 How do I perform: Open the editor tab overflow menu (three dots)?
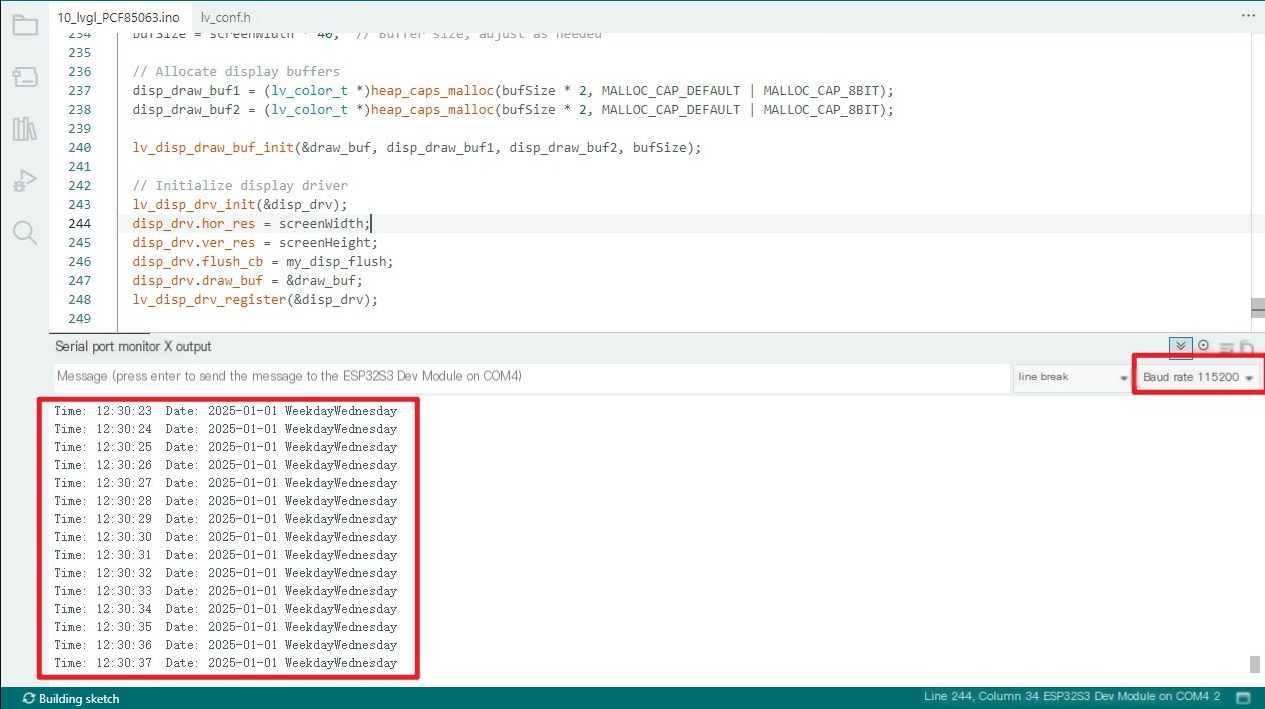tap(1247, 16)
